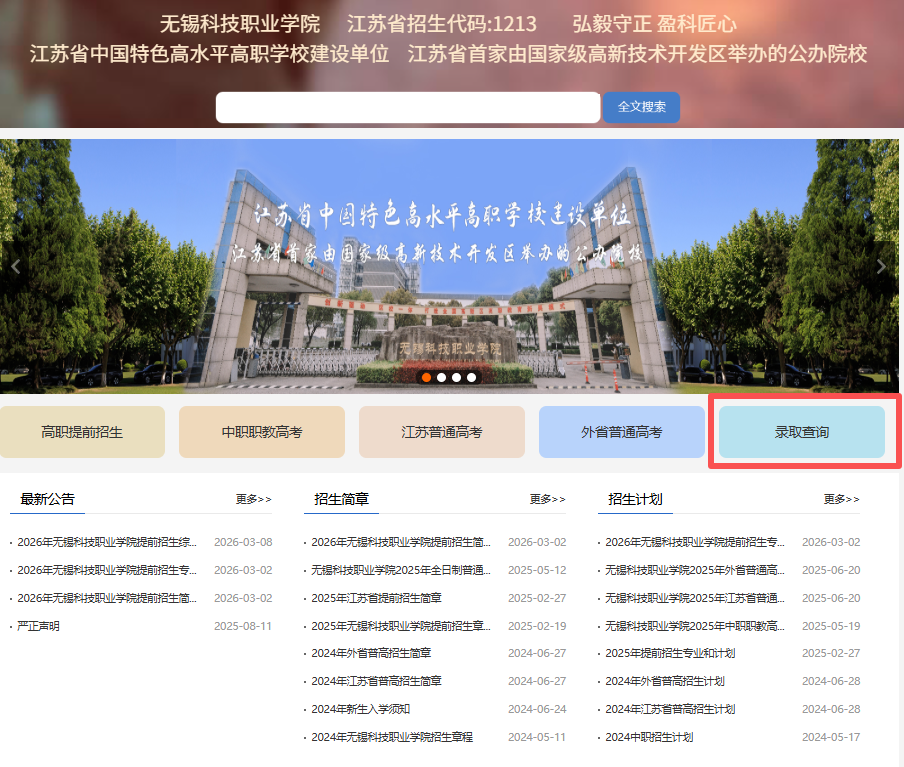Open 2025年江苏省提前招生简章 link
Screen dimensions: 904x767
click(x=376, y=598)
